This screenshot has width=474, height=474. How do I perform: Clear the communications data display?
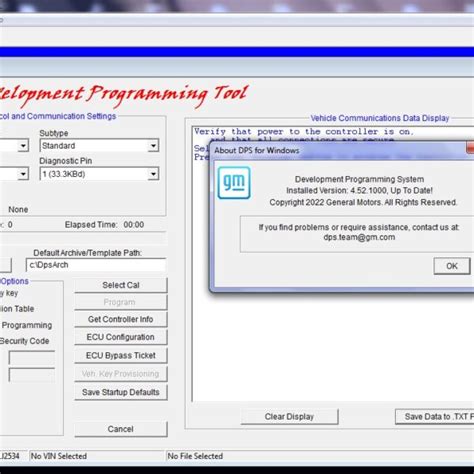[289, 417]
